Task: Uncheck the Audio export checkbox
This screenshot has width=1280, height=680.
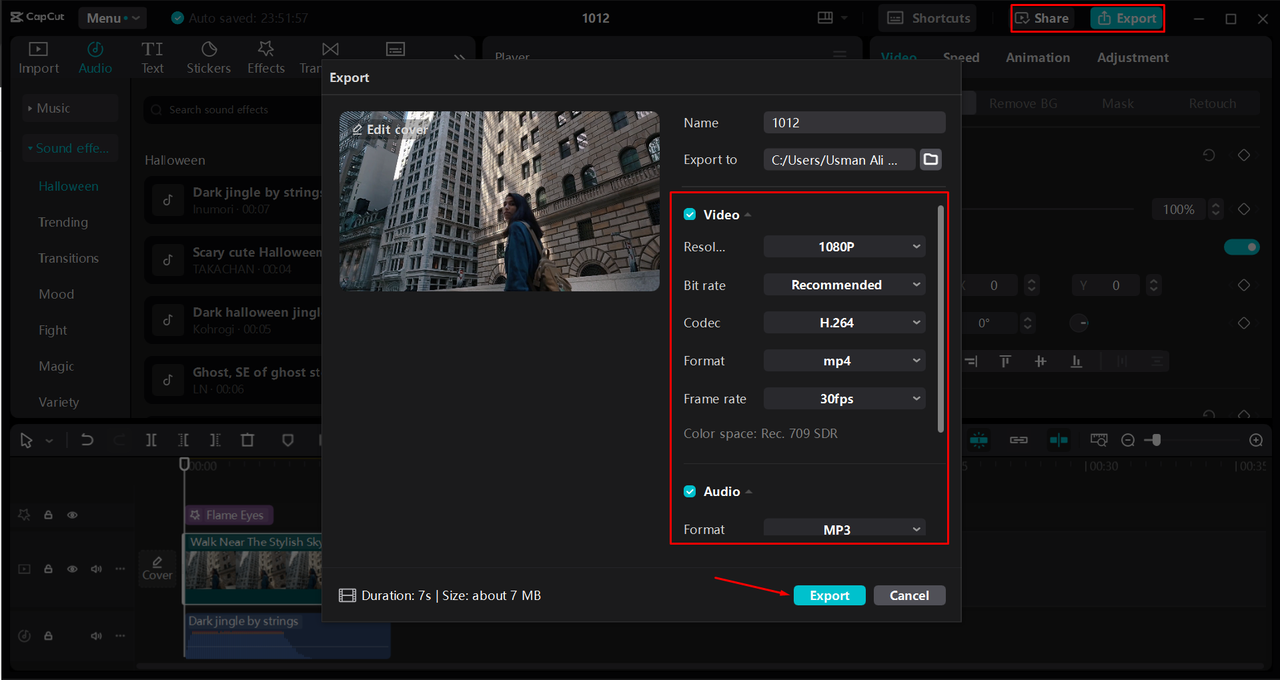Action: (x=689, y=491)
